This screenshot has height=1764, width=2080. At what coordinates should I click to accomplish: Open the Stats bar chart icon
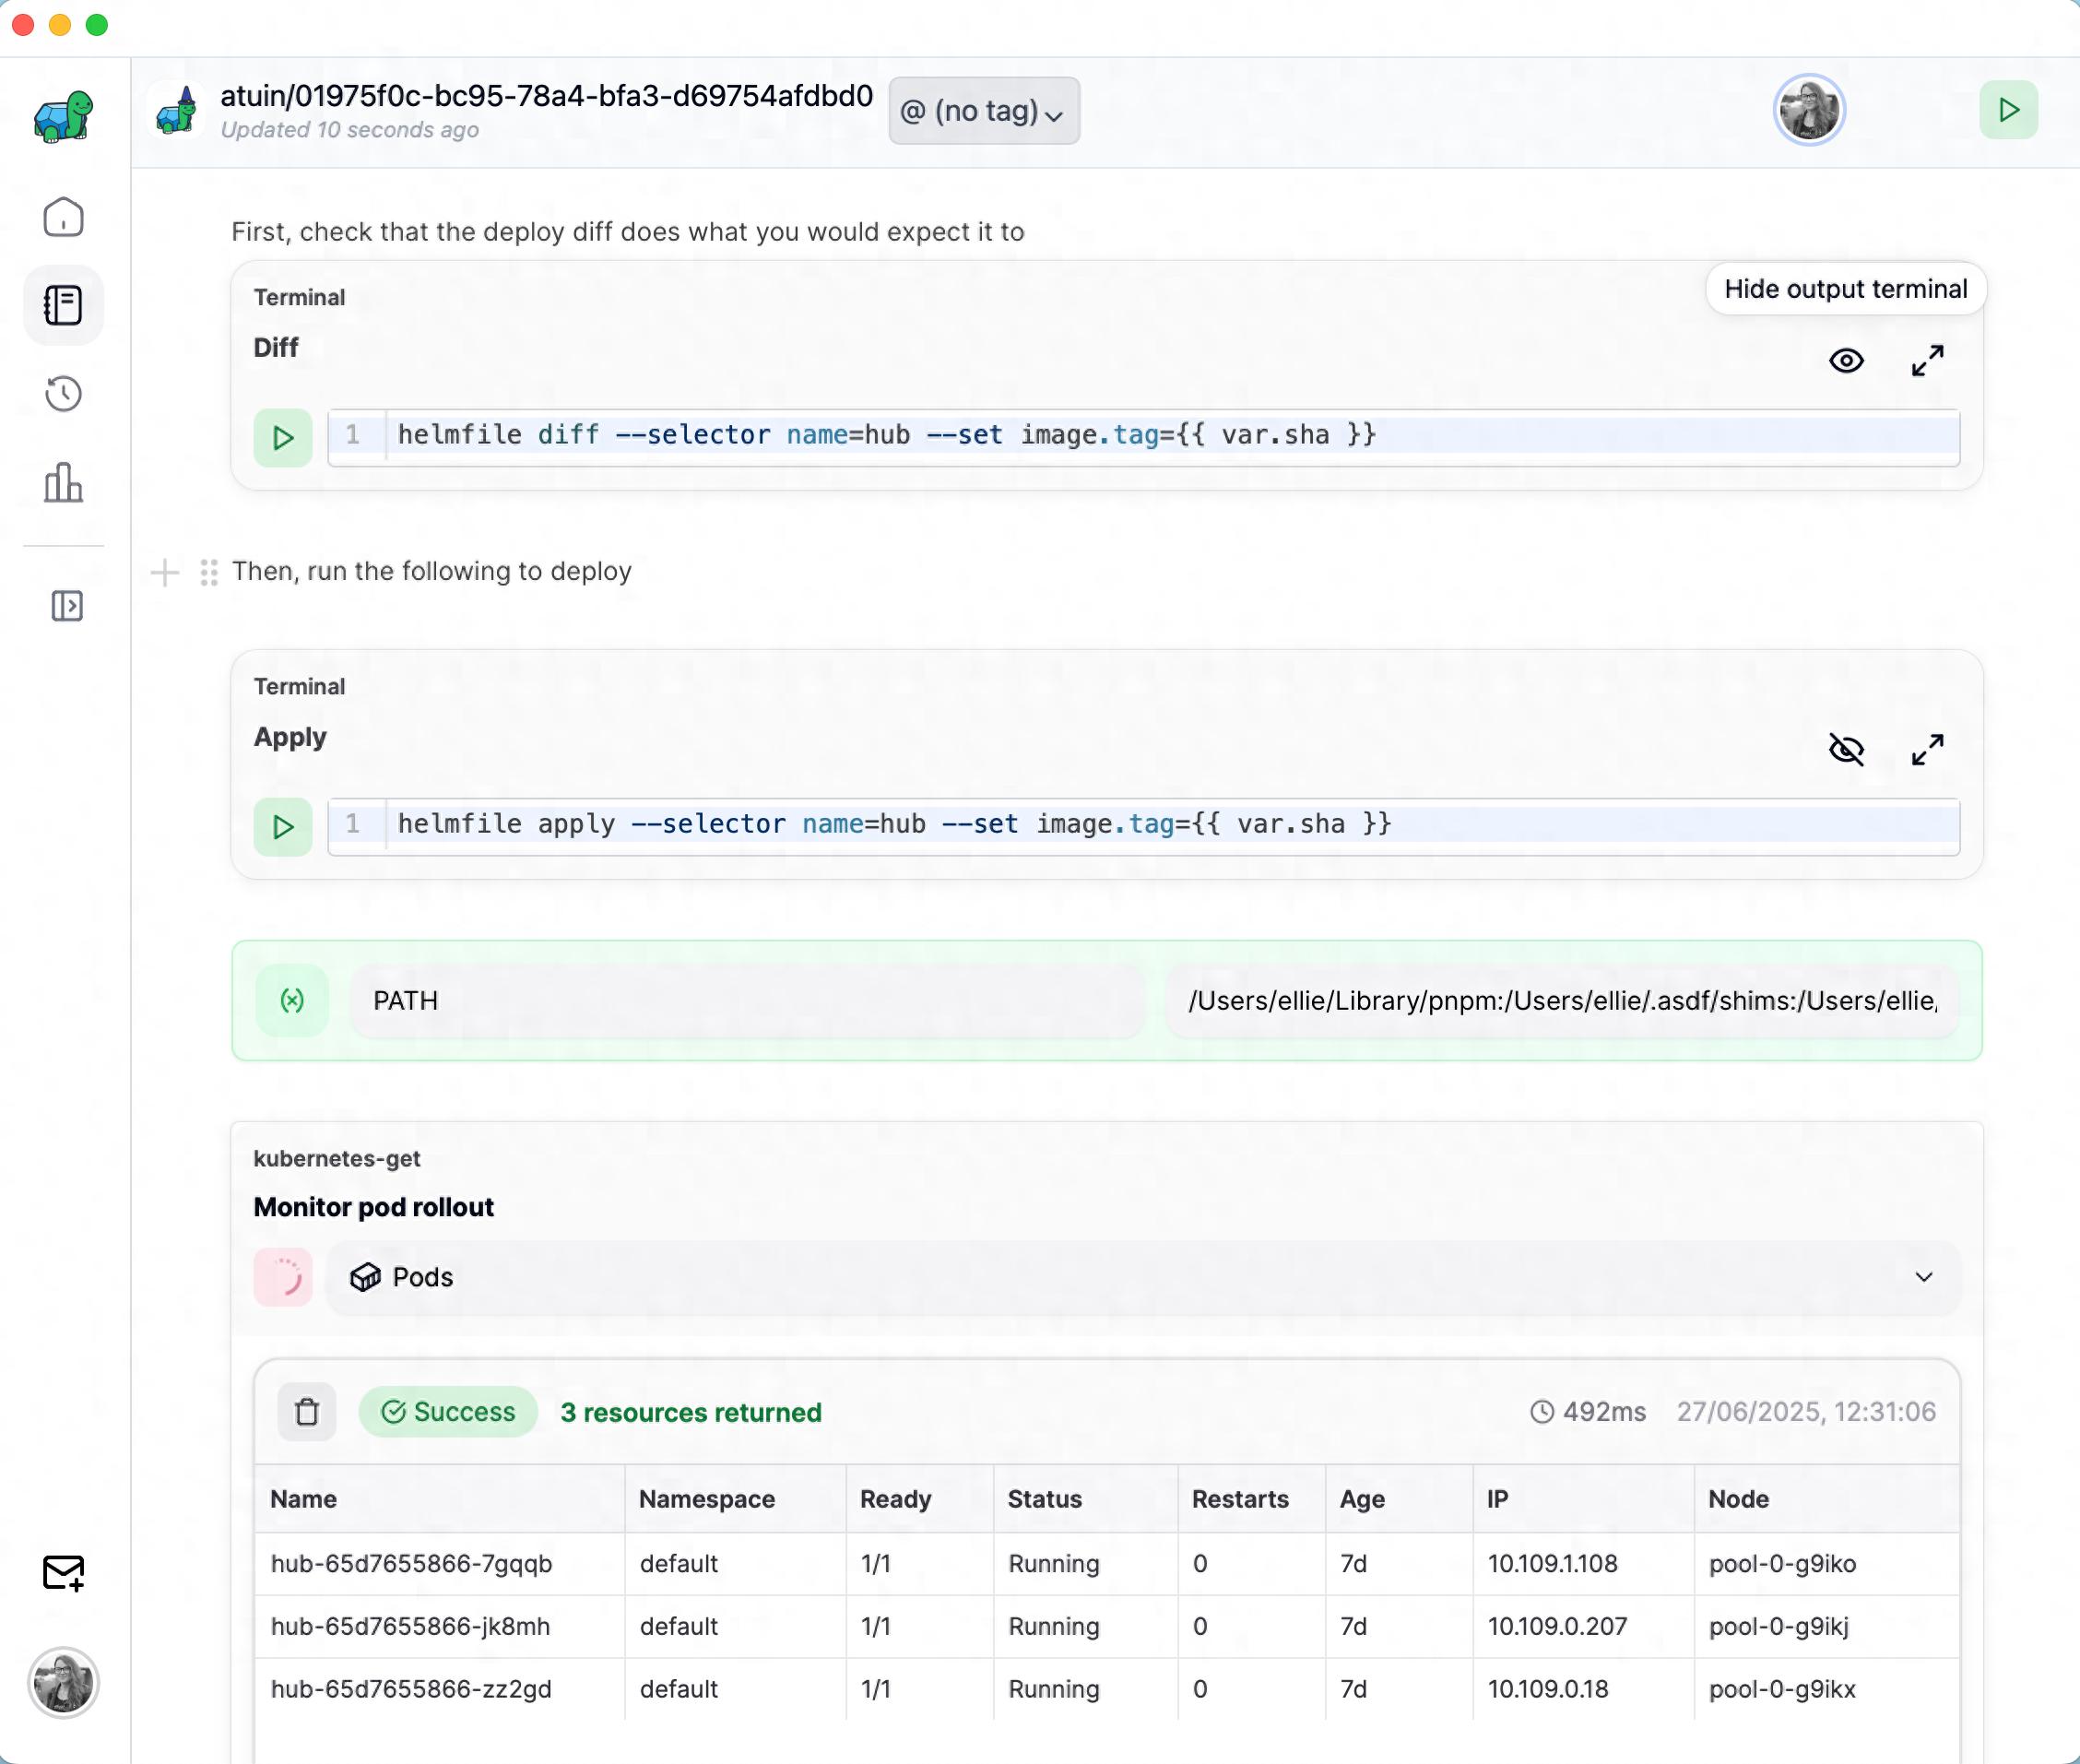point(63,483)
